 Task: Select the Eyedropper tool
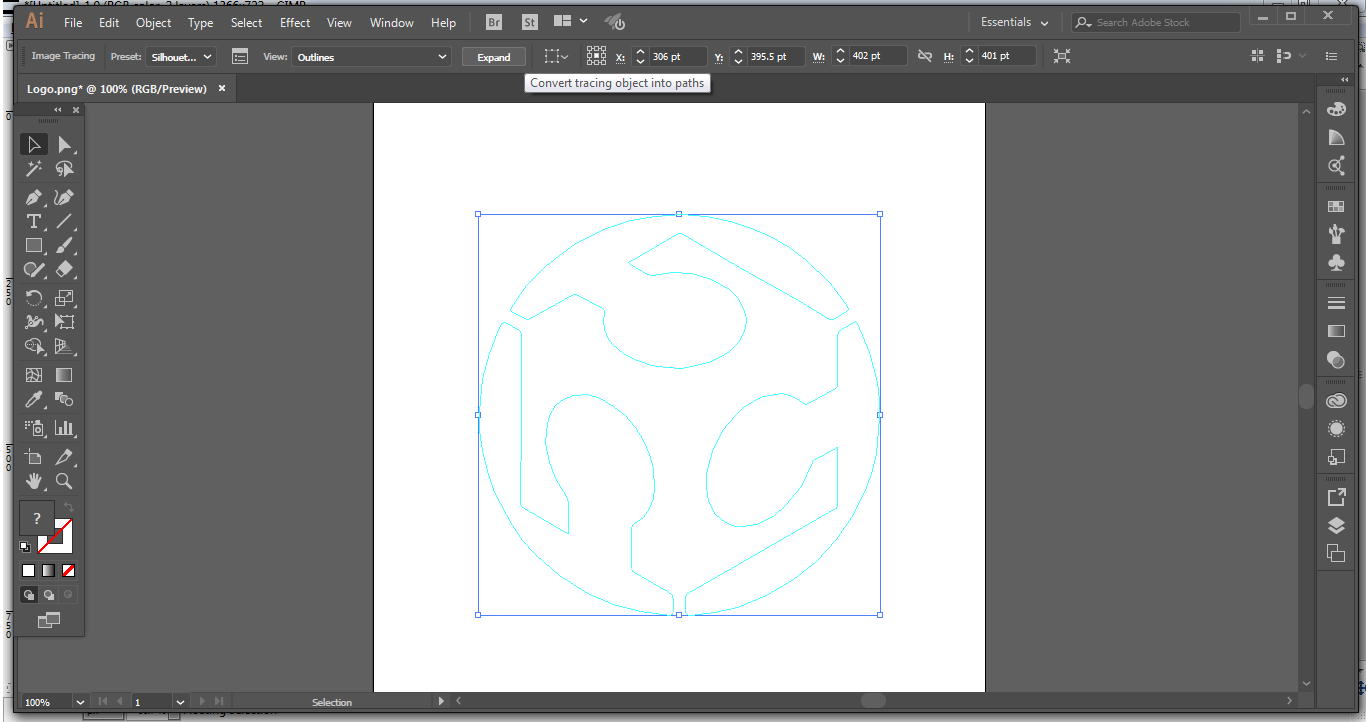pyautogui.click(x=34, y=399)
